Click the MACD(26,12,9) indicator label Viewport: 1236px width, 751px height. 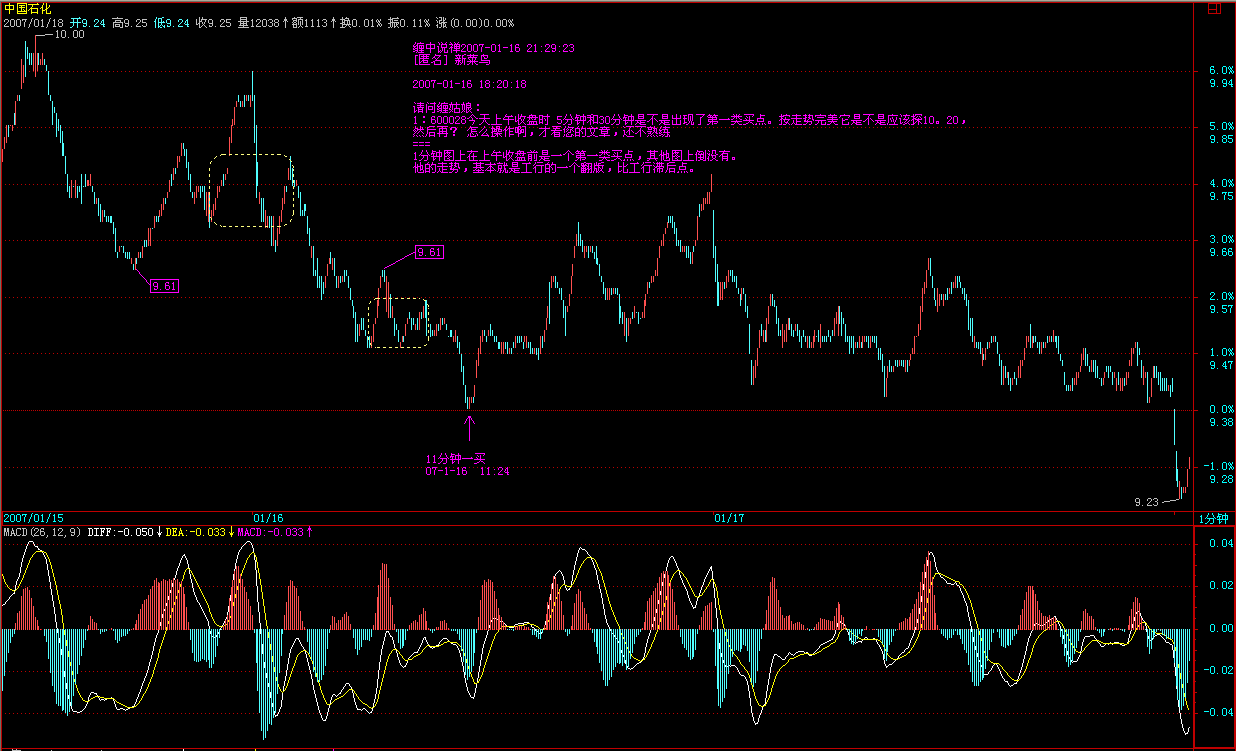43,532
